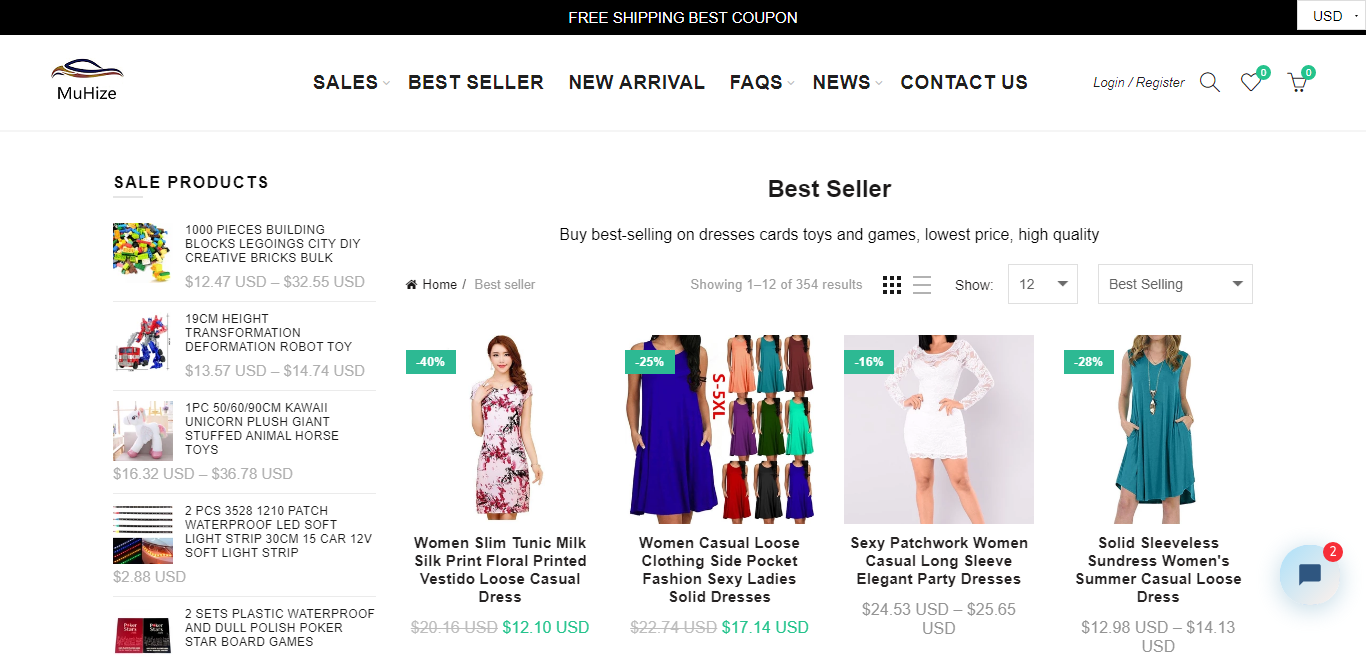1366x657 pixels.
Task: Open 19cm Height Transformation Robot Toy link
Action: (269, 332)
